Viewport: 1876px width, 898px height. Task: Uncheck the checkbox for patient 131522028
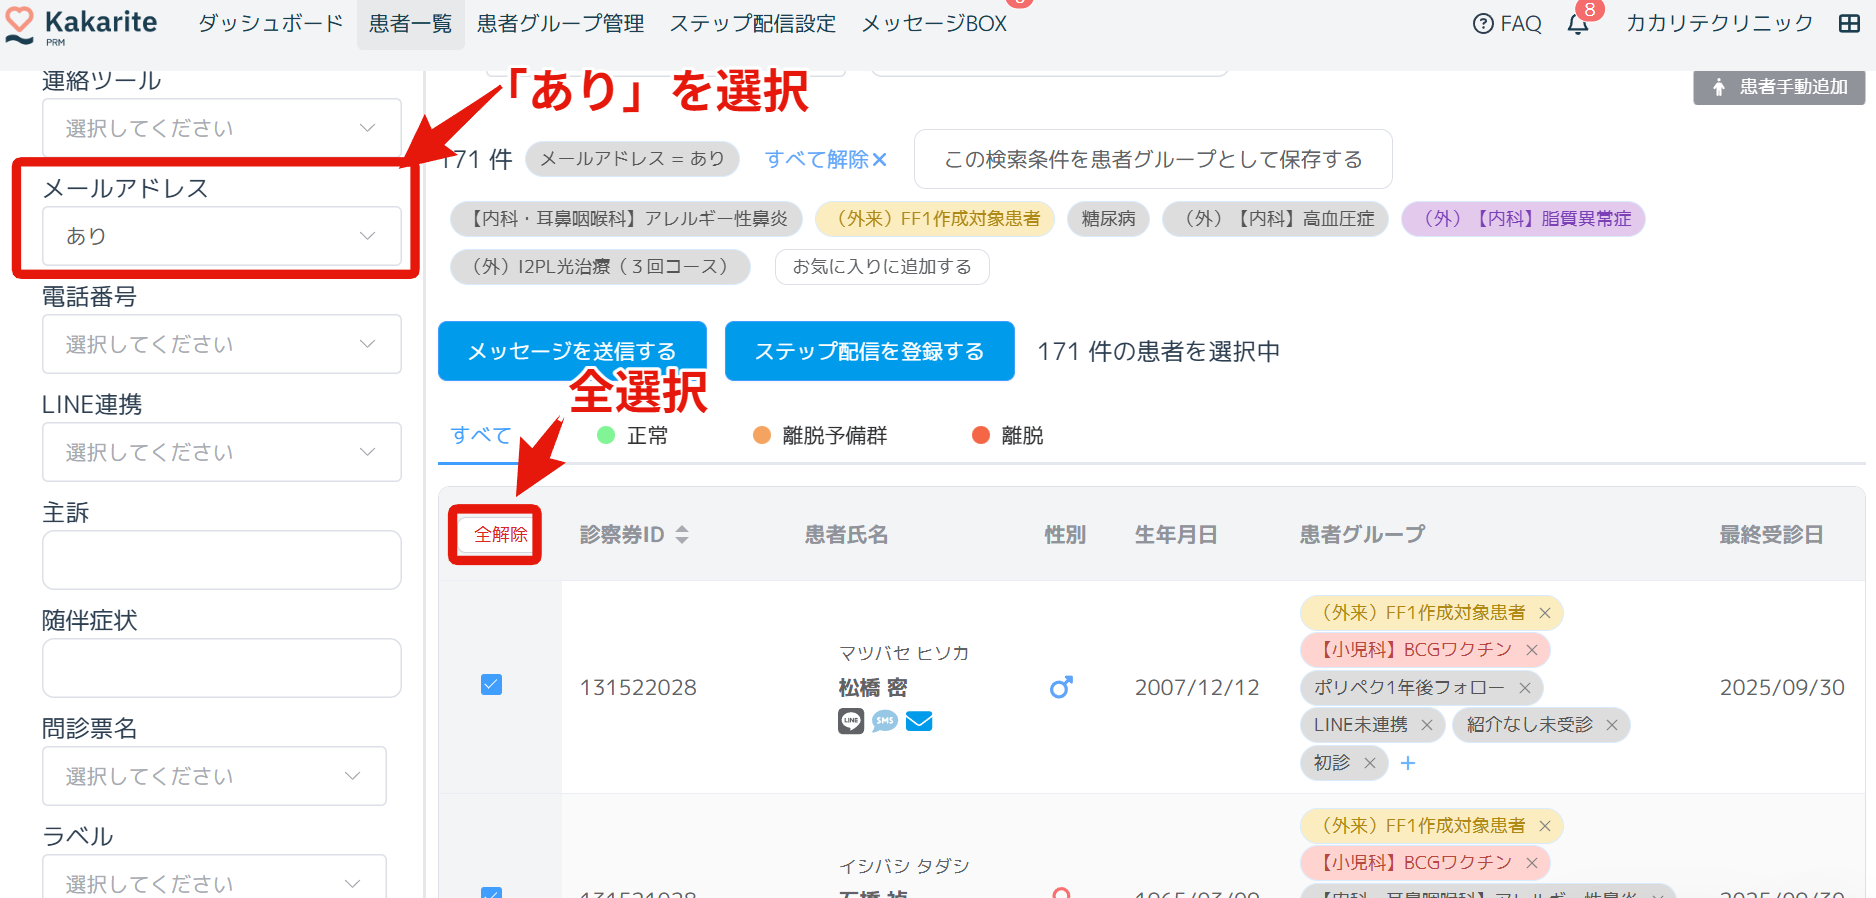tap(491, 684)
